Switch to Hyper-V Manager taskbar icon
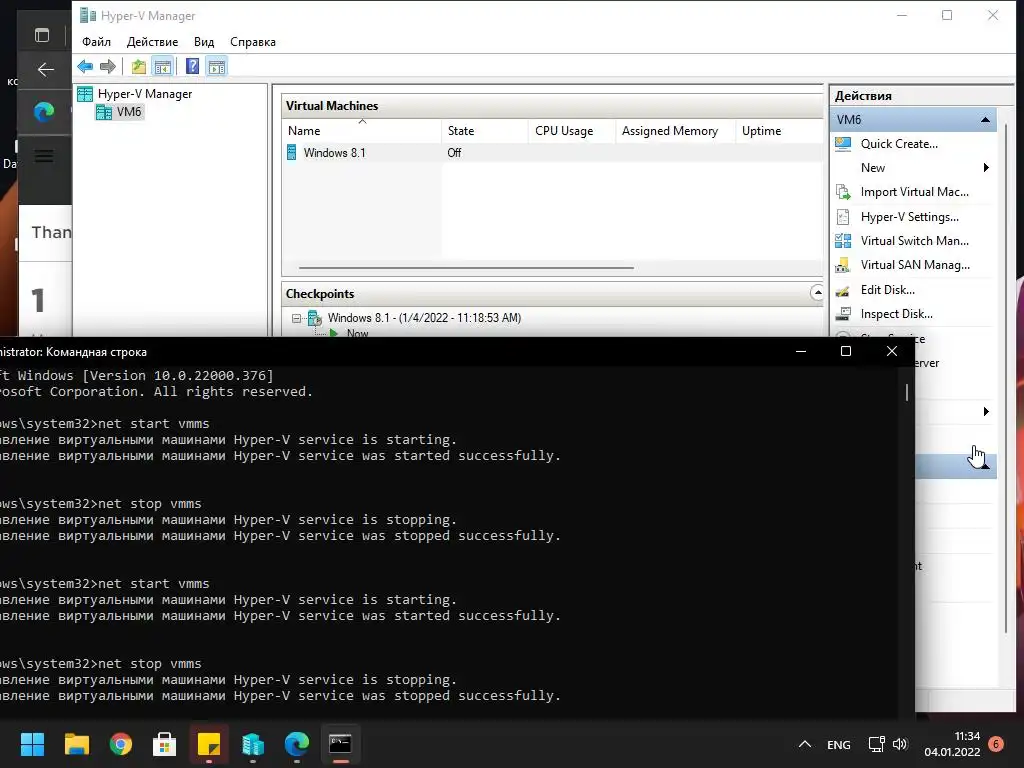Viewport: 1024px width, 768px height. 253,744
